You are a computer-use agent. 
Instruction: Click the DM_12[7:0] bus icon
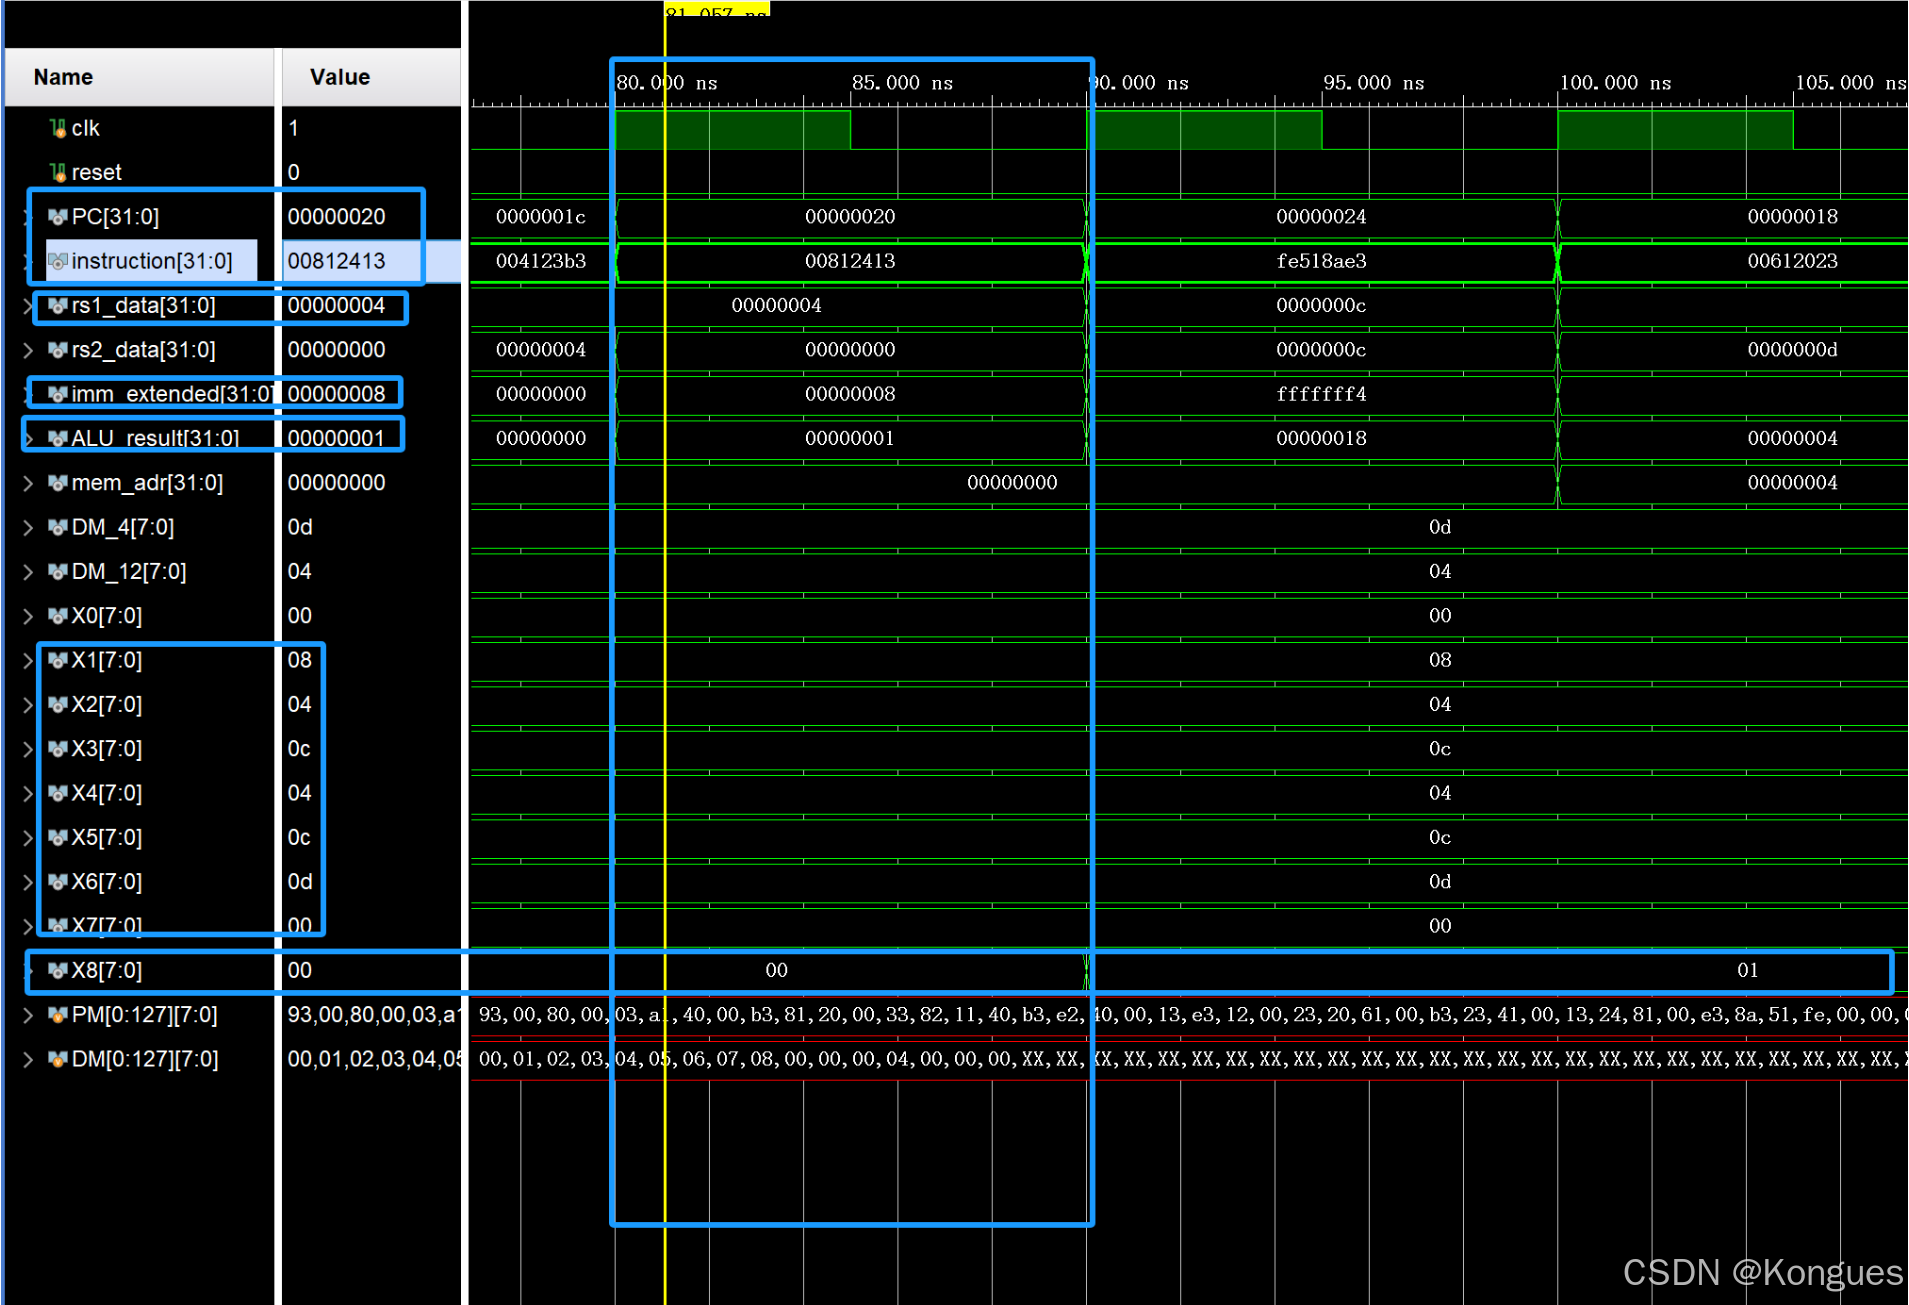tap(58, 572)
